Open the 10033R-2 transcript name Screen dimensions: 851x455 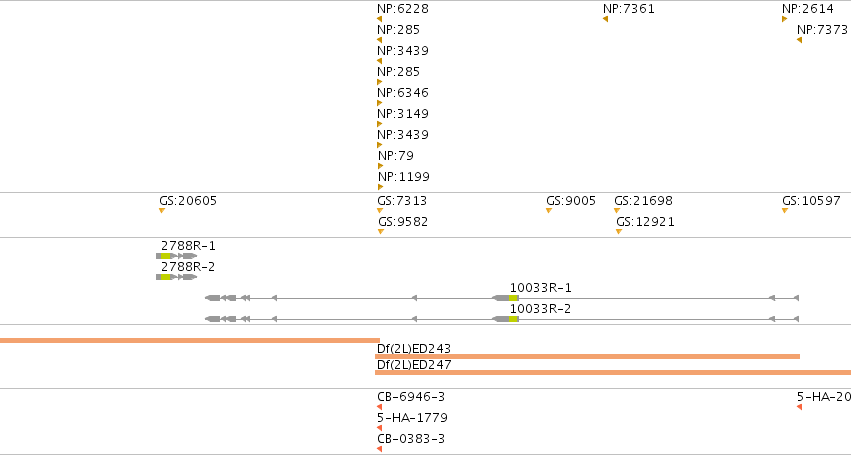pyautogui.click(x=541, y=309)
